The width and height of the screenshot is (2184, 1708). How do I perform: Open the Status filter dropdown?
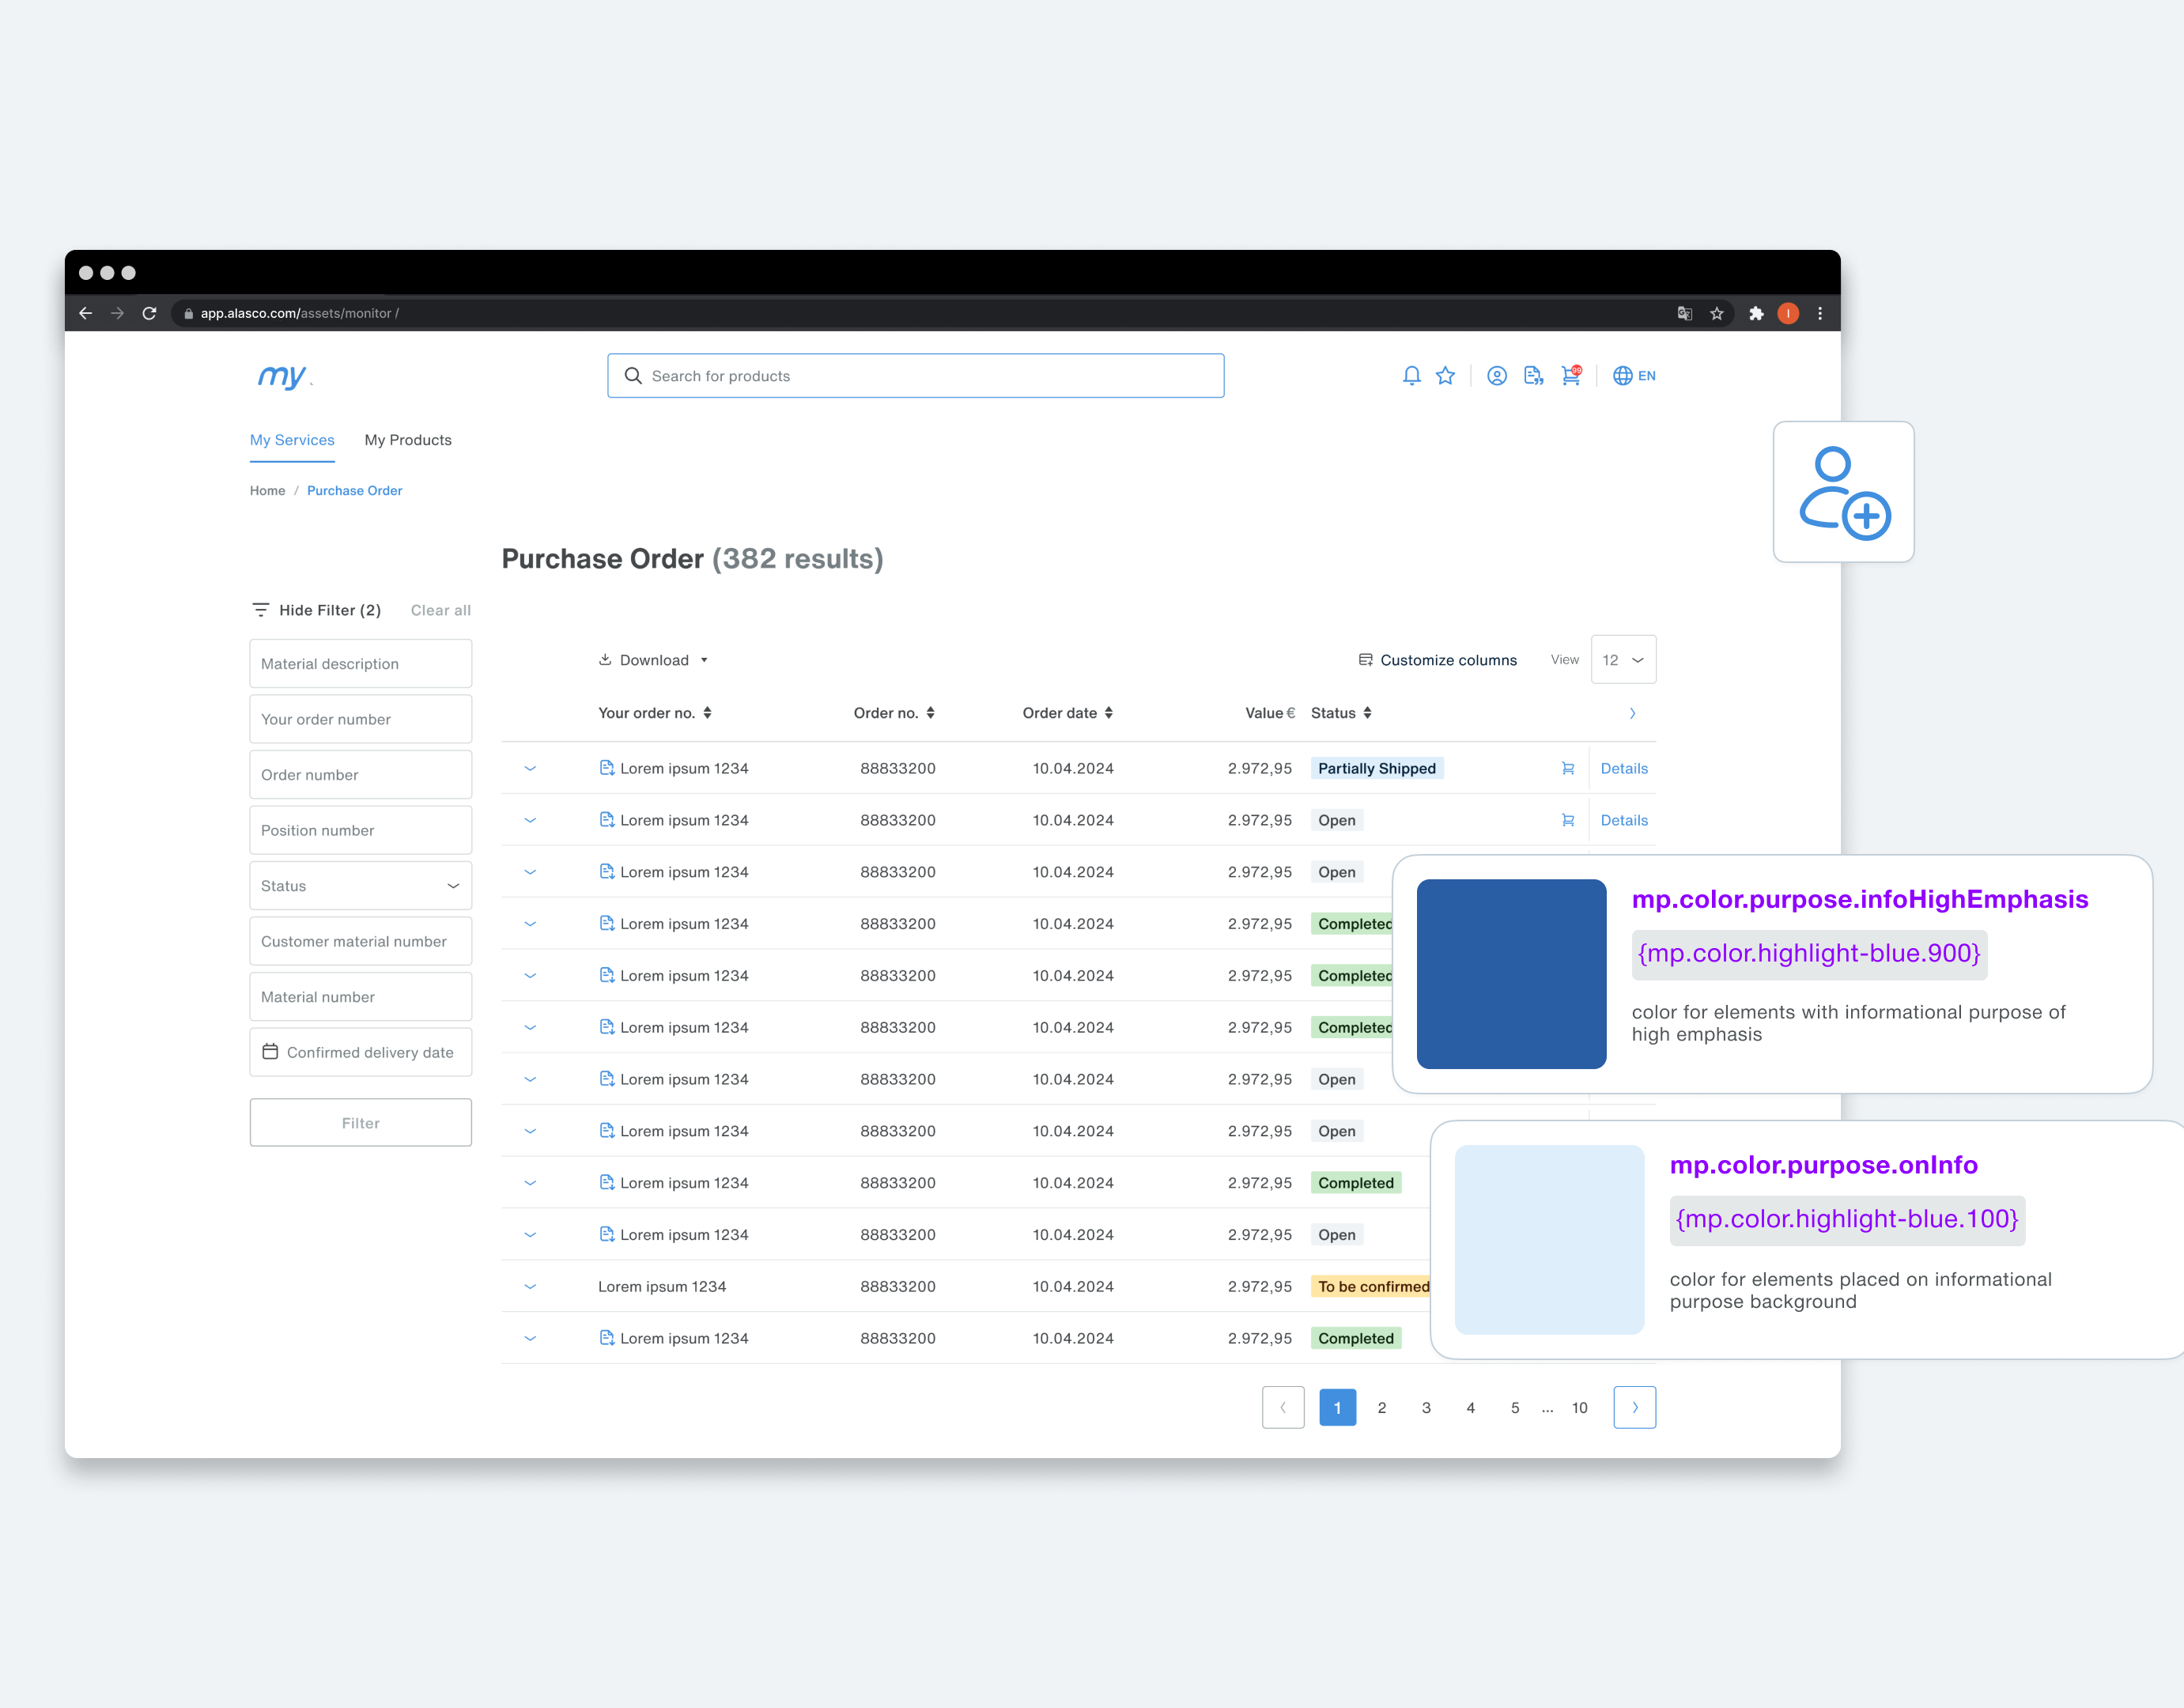coord(360,886)
